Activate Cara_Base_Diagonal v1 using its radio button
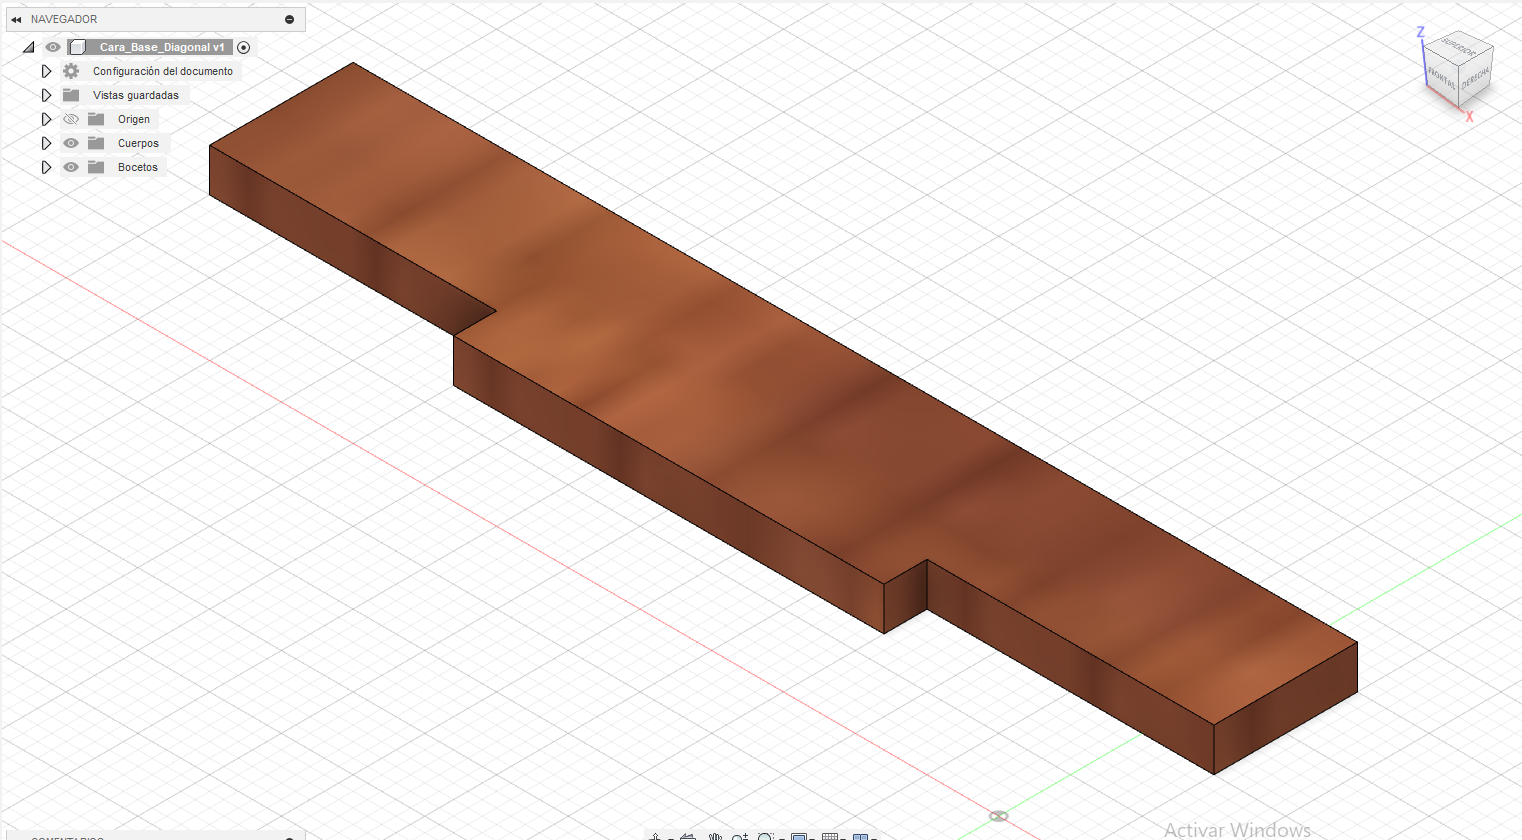Image resolution: width=1522 pixels, height=840 pixels. 243,47
